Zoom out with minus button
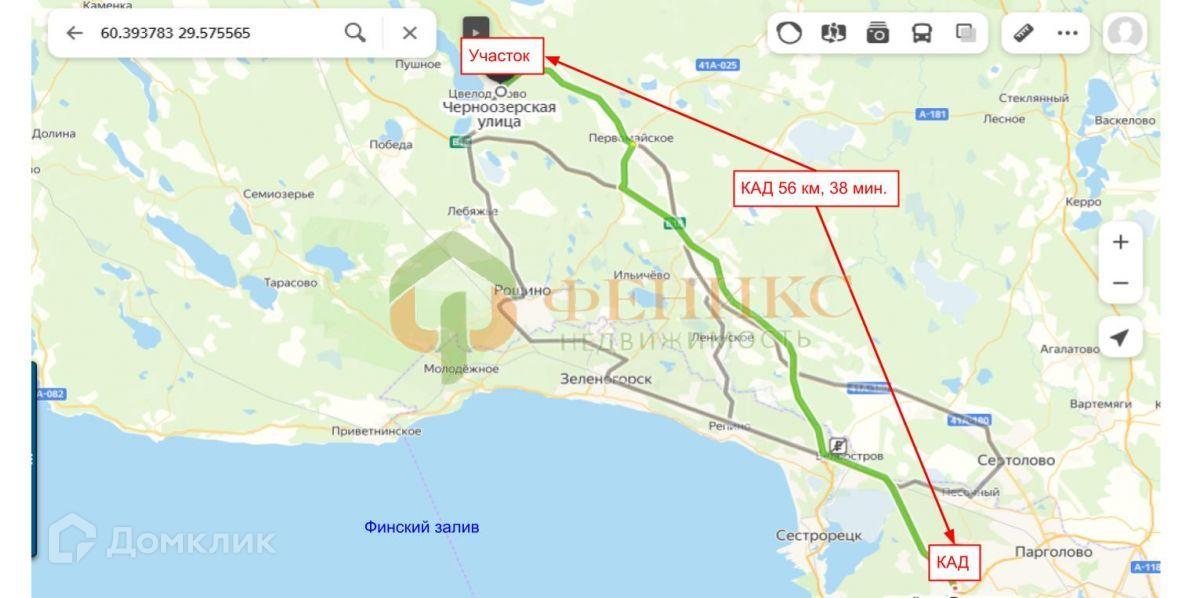Screen dimensions: 1200x598 pos(1120,283)
